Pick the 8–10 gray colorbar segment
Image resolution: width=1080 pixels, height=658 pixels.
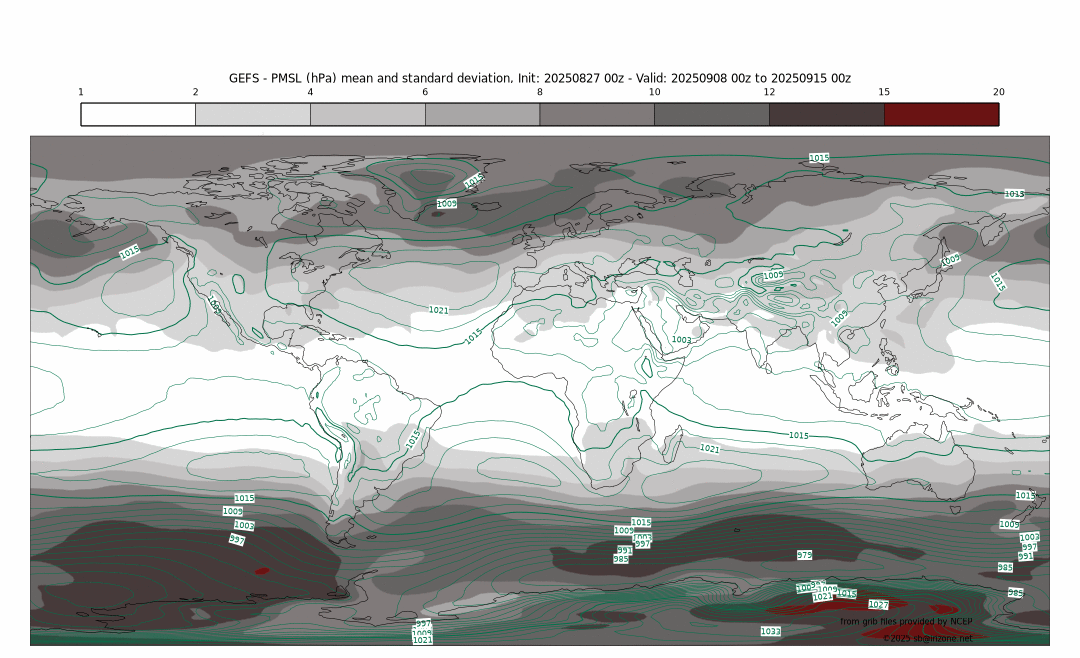[597, 114]
